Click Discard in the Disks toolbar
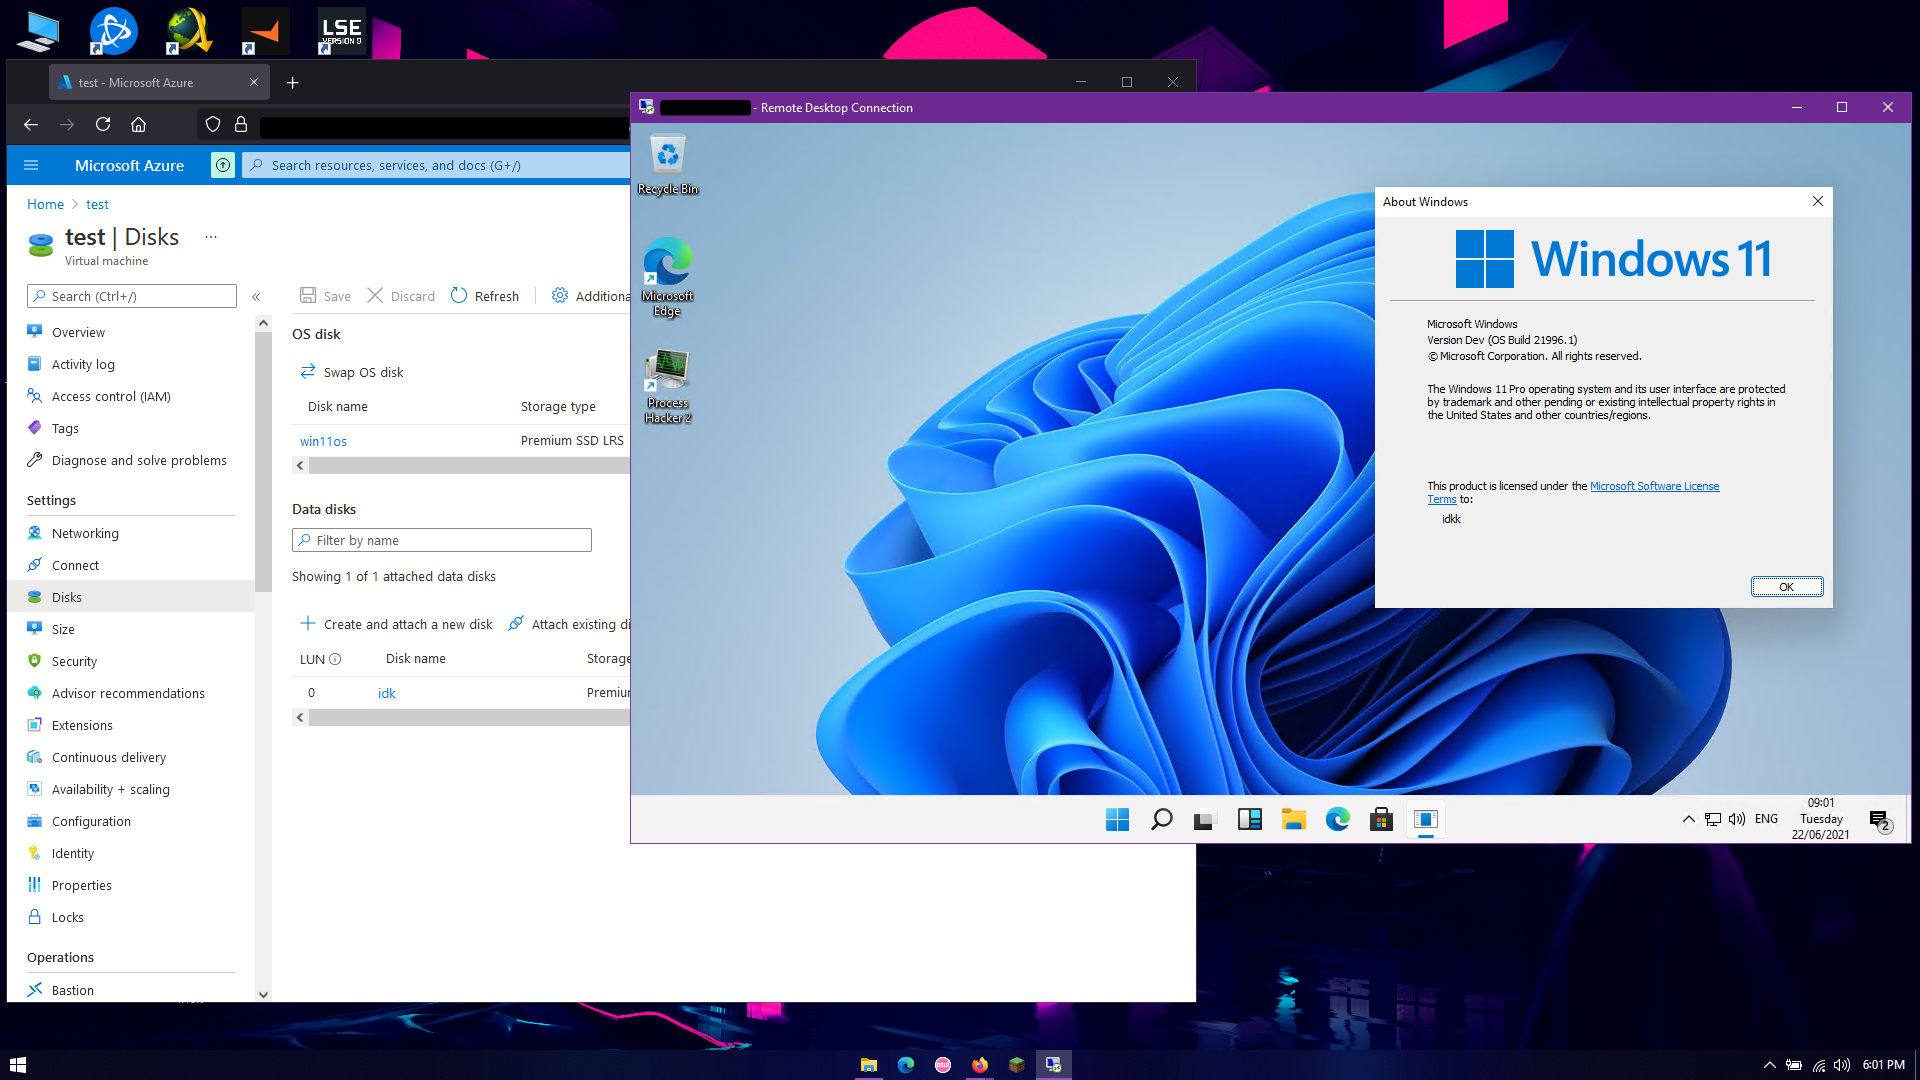The height and width of the screenshot is (1080, 1920). (400, 296)
